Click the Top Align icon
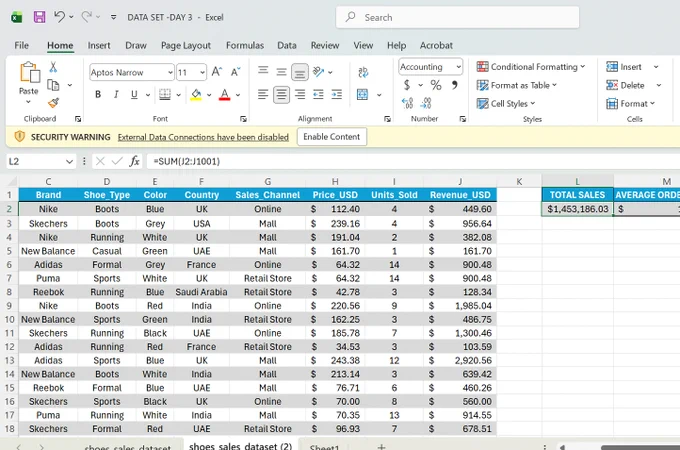680x450 pixels. (x=263, y=71)
